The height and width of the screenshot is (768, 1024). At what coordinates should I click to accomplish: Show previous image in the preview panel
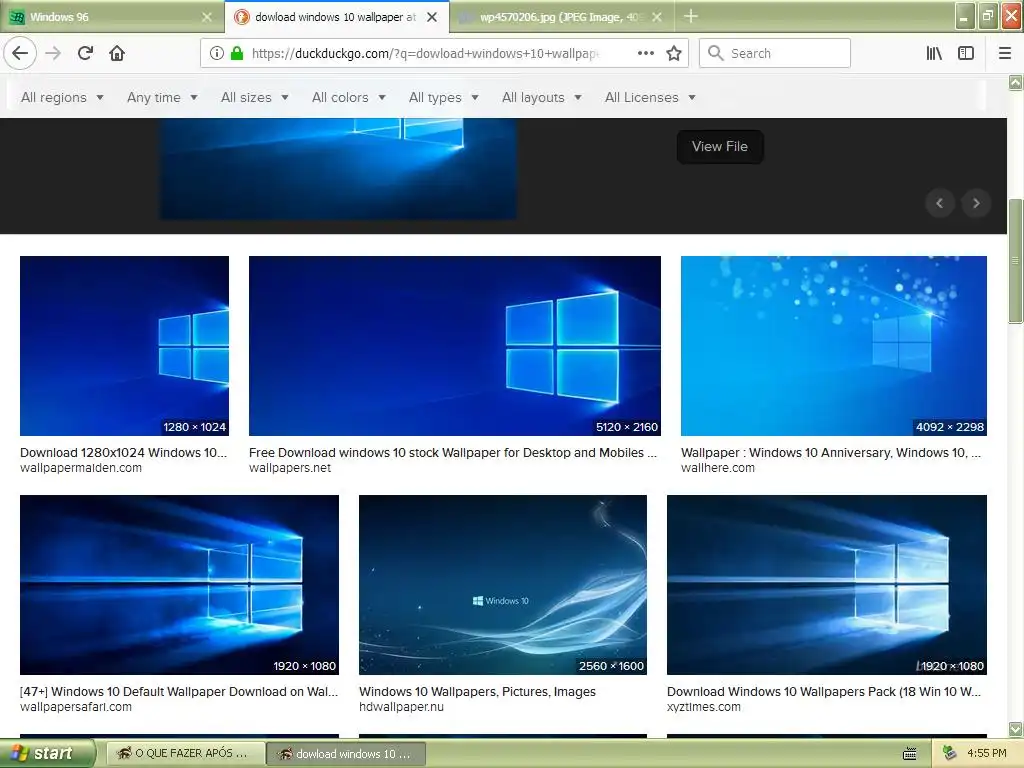point(940,203)
